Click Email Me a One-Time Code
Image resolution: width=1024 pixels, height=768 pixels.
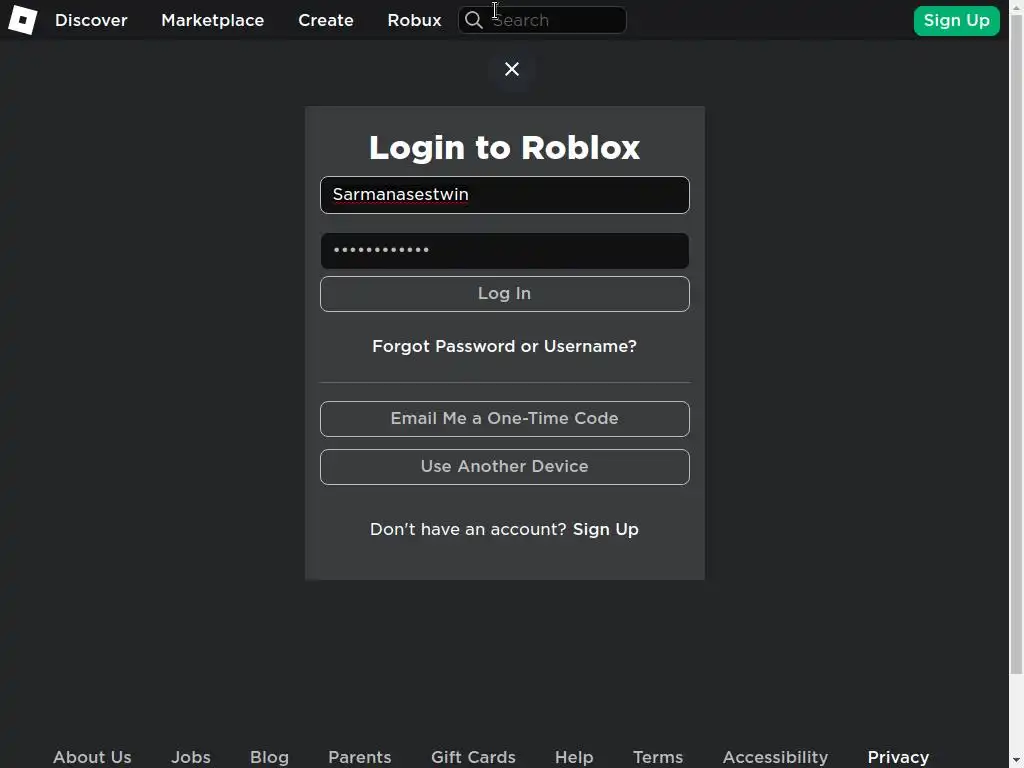505,419
